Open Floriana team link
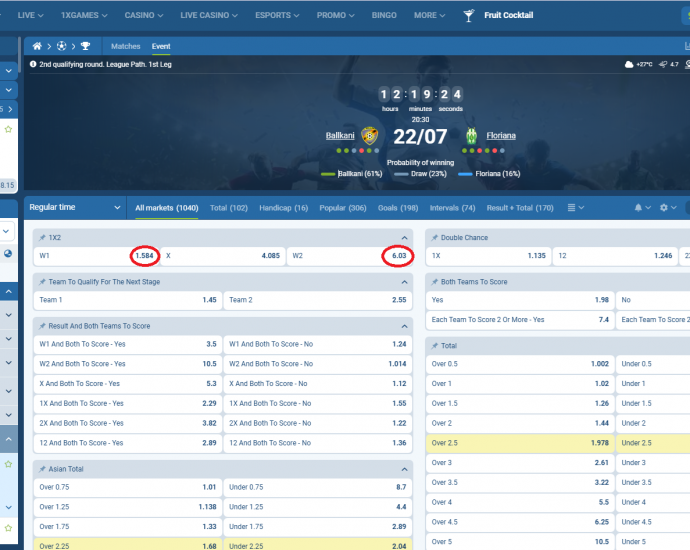The height and width of the screenshot is (550, 690). (x=501, y=136)
